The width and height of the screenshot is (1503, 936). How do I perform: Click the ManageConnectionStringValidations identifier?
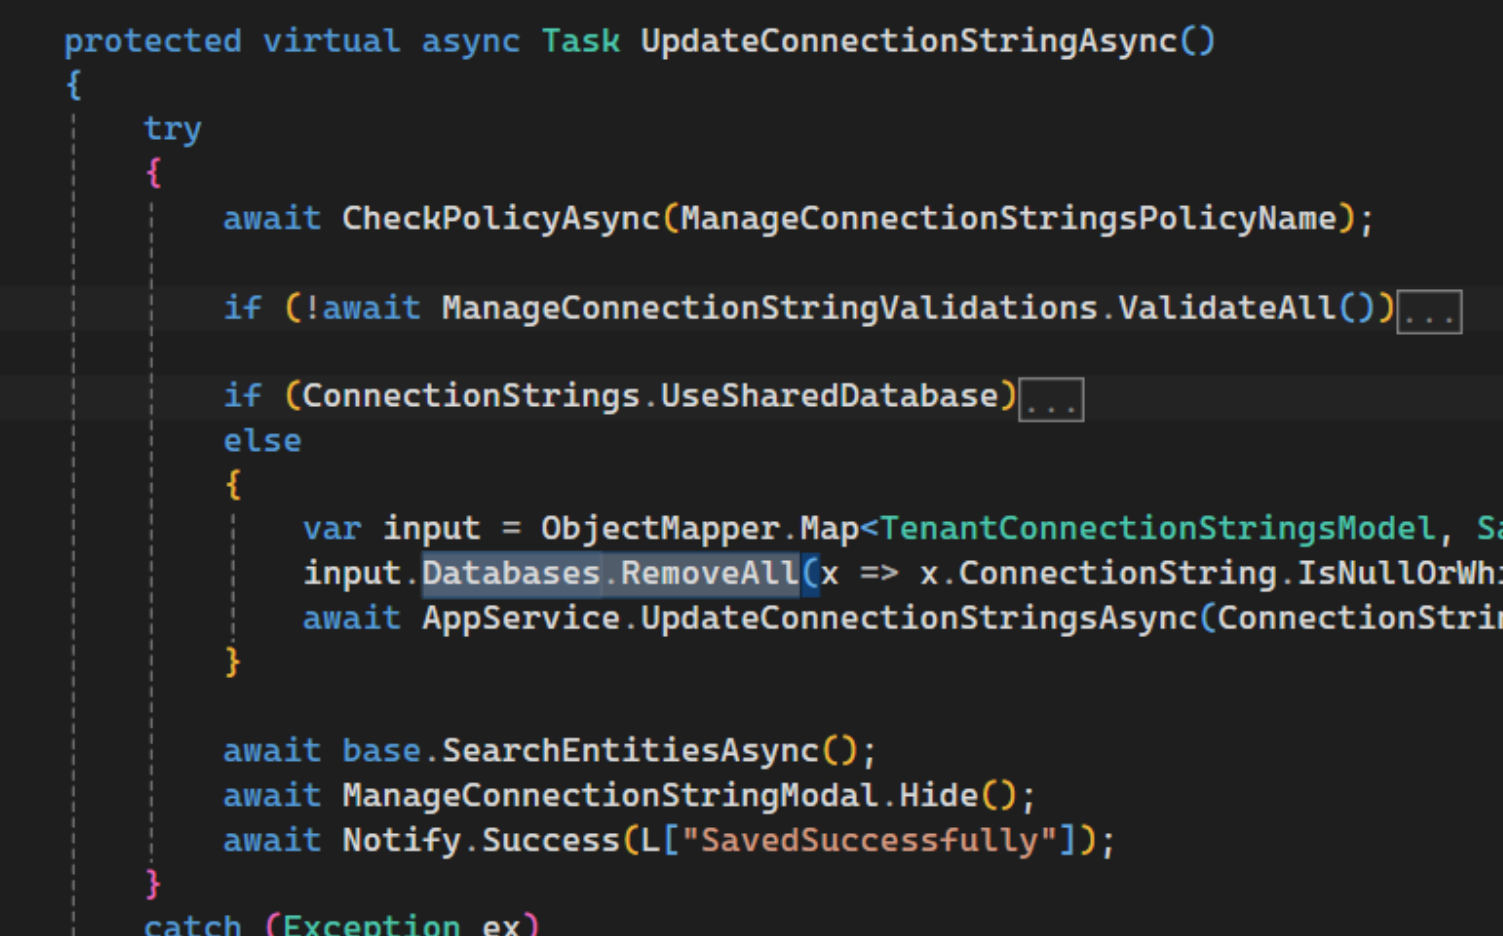pos(769,308)
